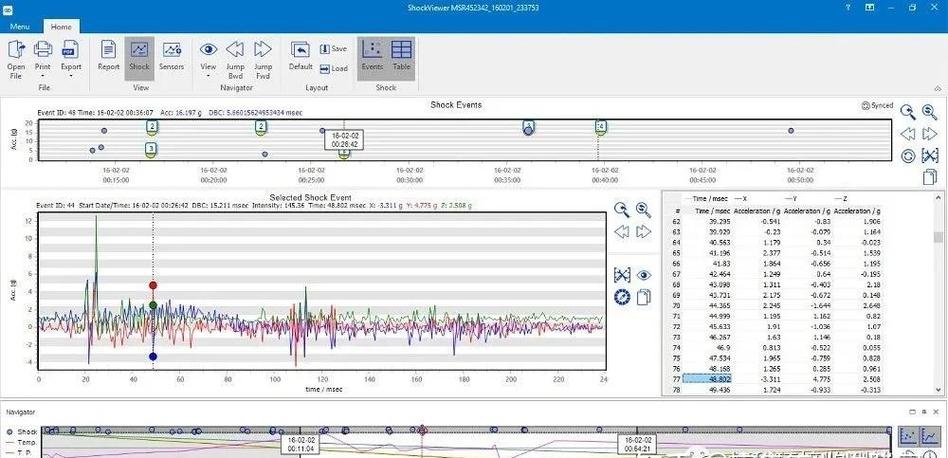The image size is (948, 458).
Task: Toggle Z series legend in table header
Action: [x=840, y=198]
